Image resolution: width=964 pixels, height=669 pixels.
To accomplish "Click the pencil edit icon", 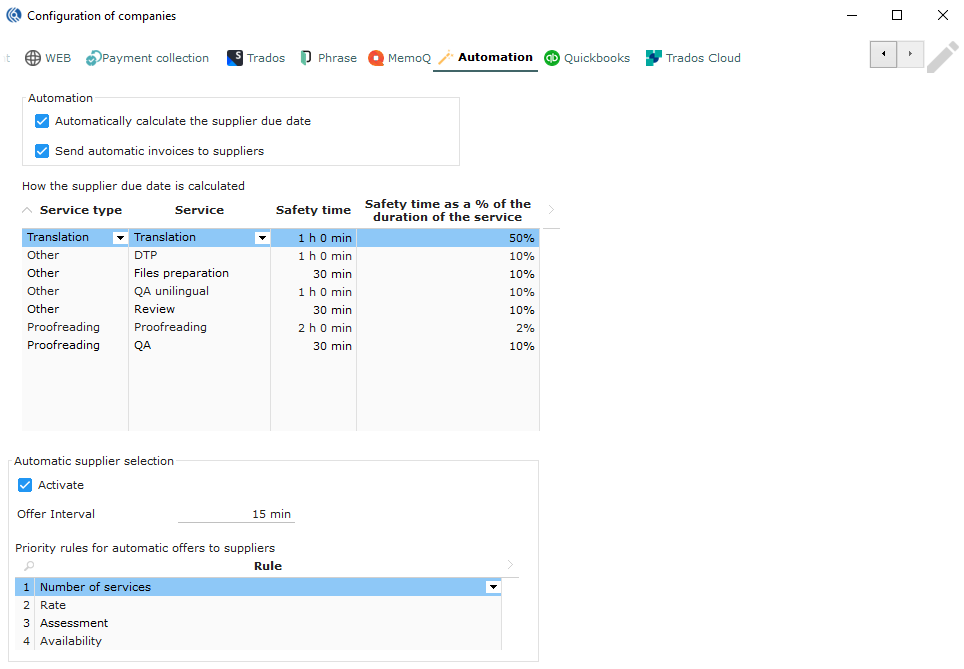I will (941, 57).
